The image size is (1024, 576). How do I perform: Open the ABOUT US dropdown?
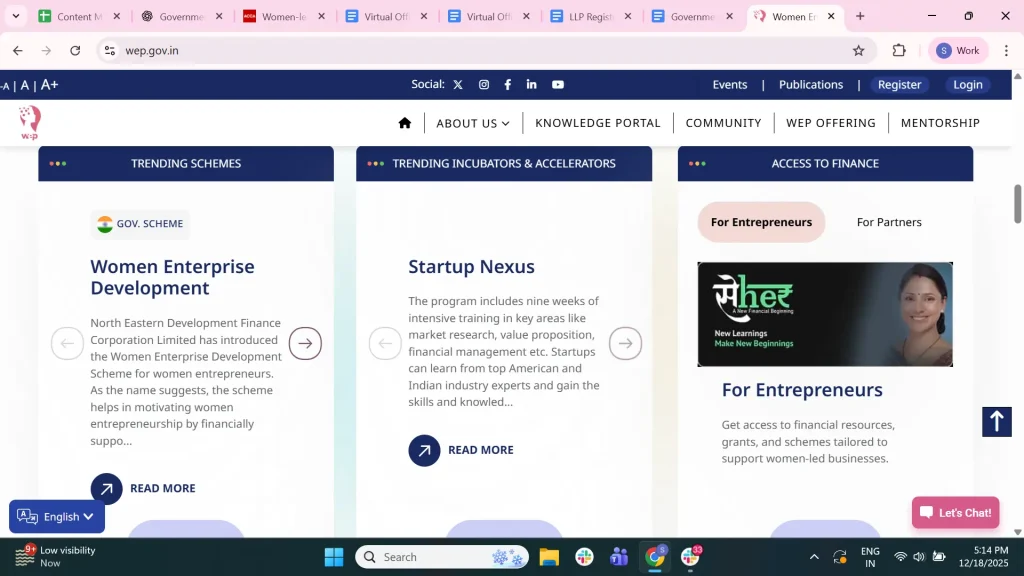click(472, 122)
